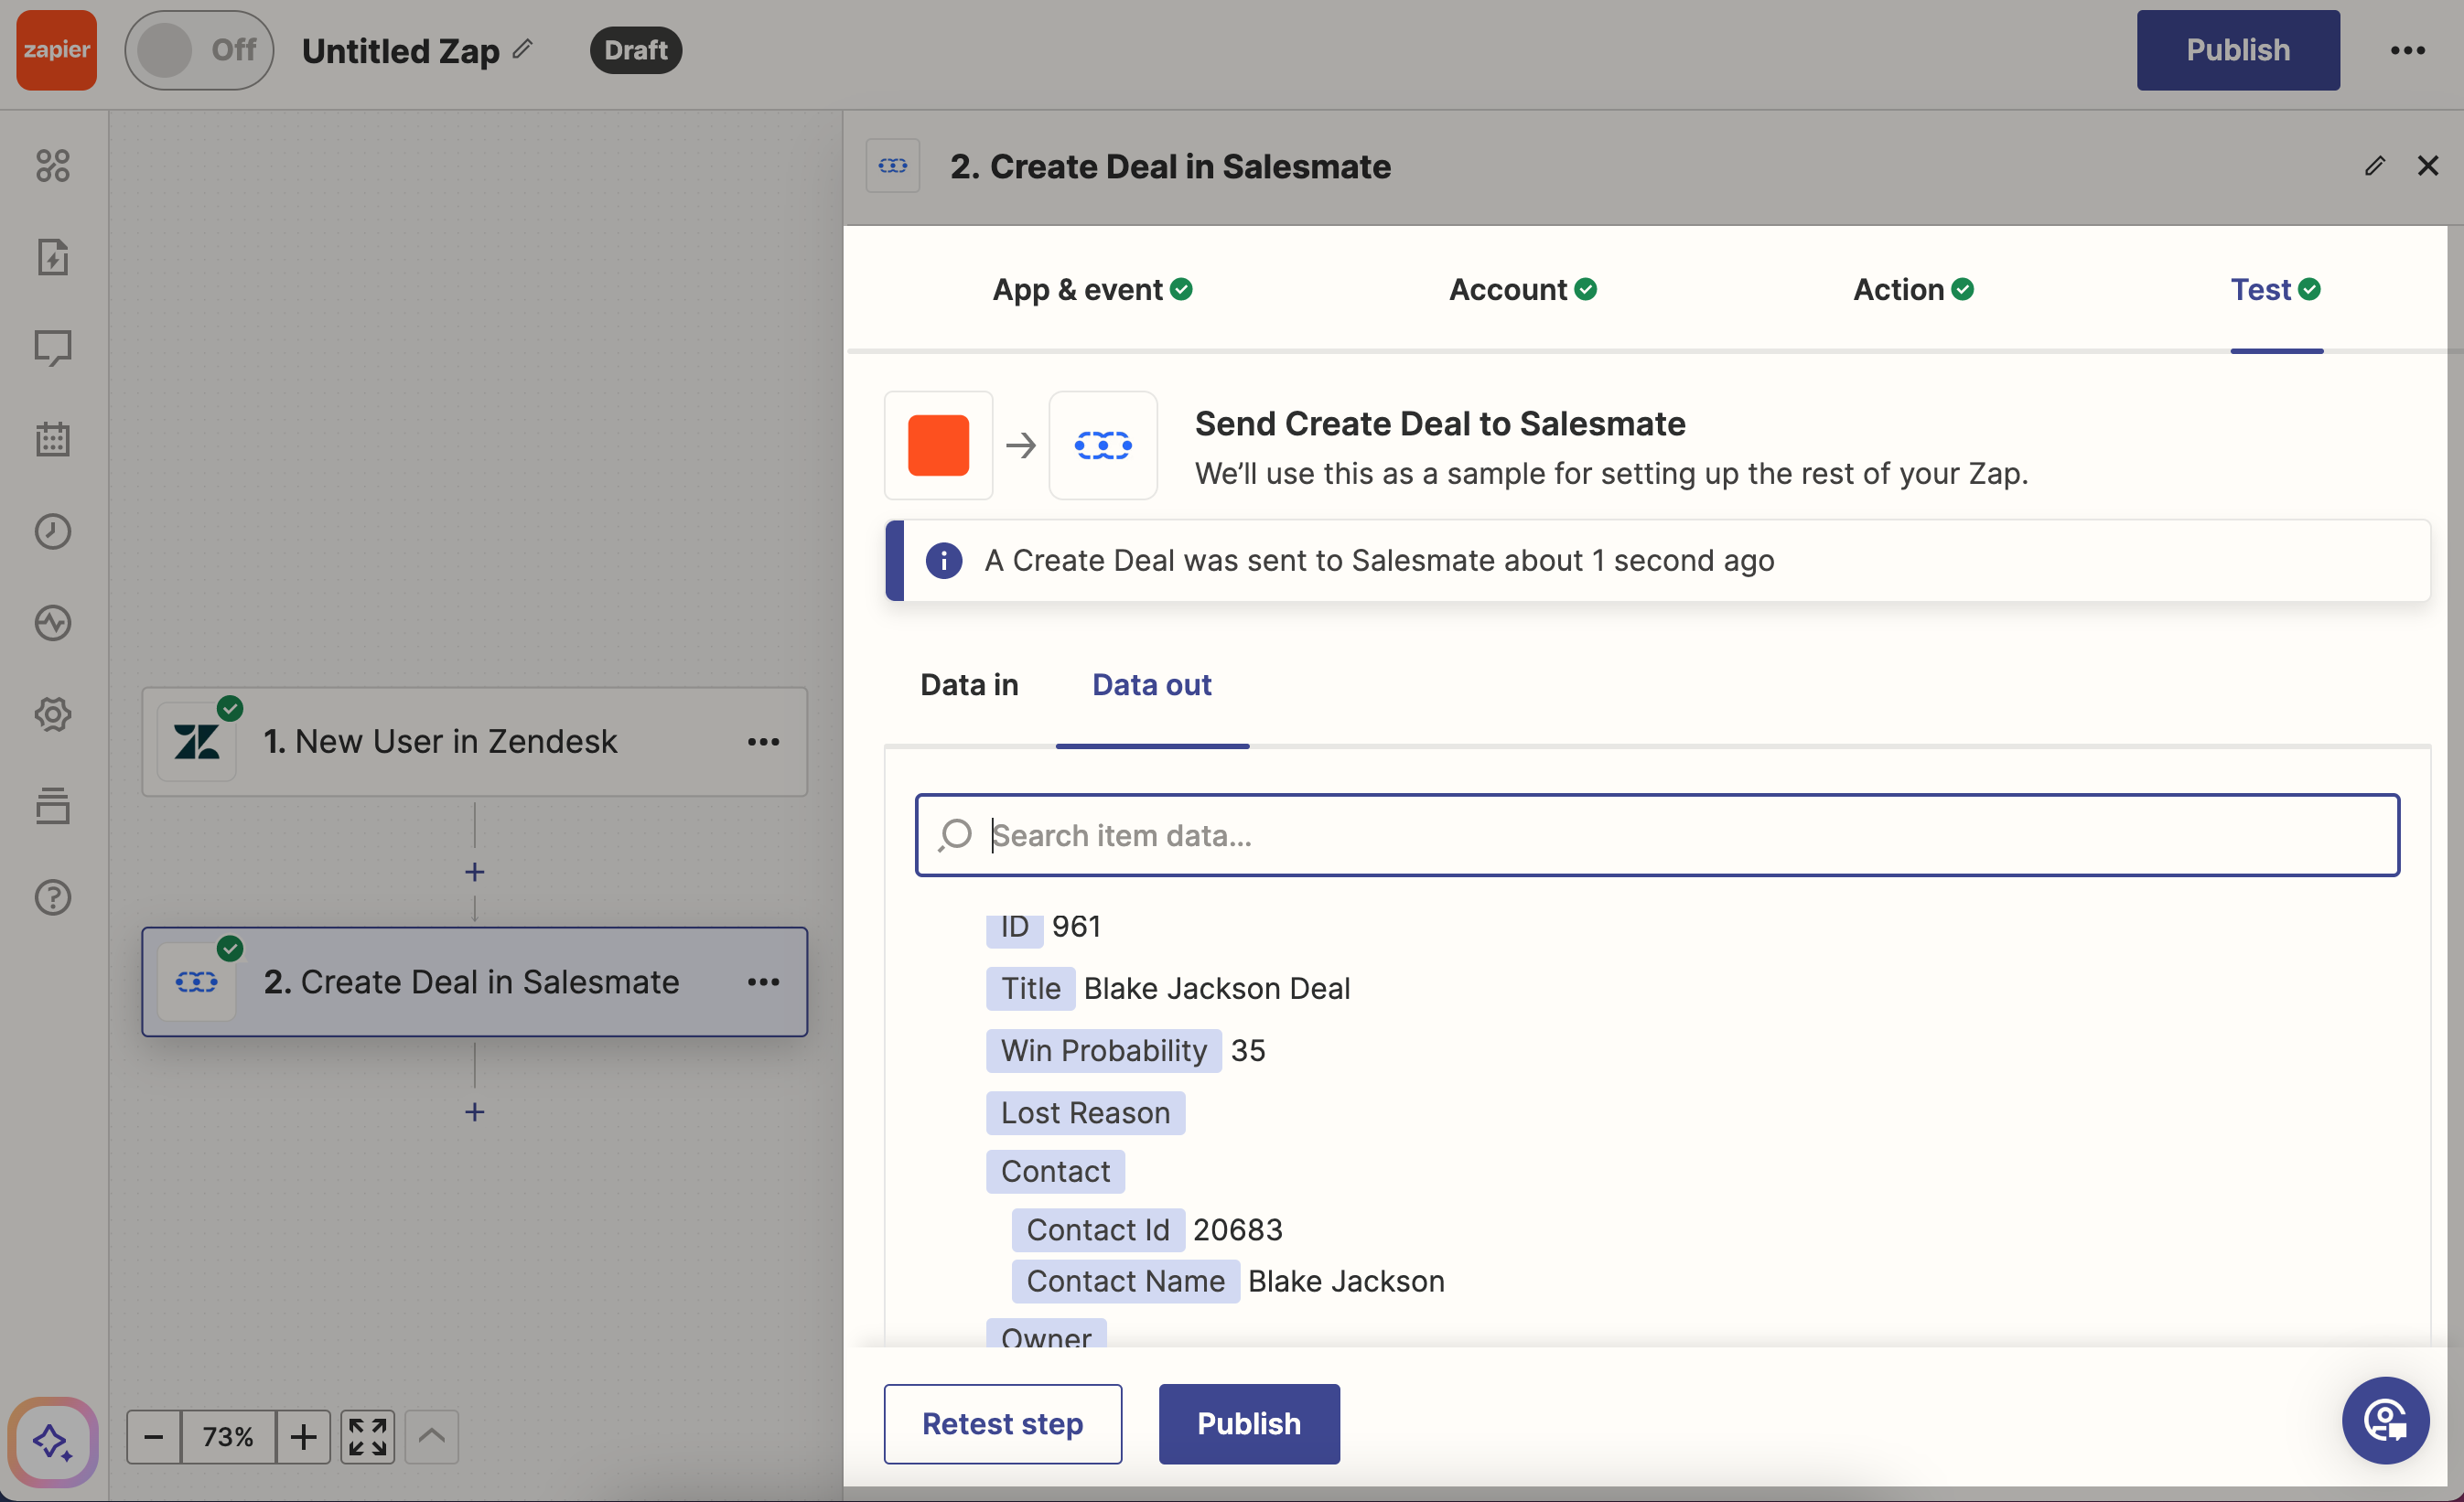
Task: Switch to the Action tab
Action: 1912,290
